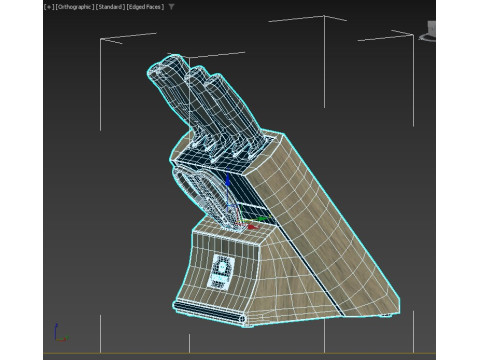This screenshot has height=360, width=480.
Task: Open the Standard shading viewport menu
Action: click(110, 7)
